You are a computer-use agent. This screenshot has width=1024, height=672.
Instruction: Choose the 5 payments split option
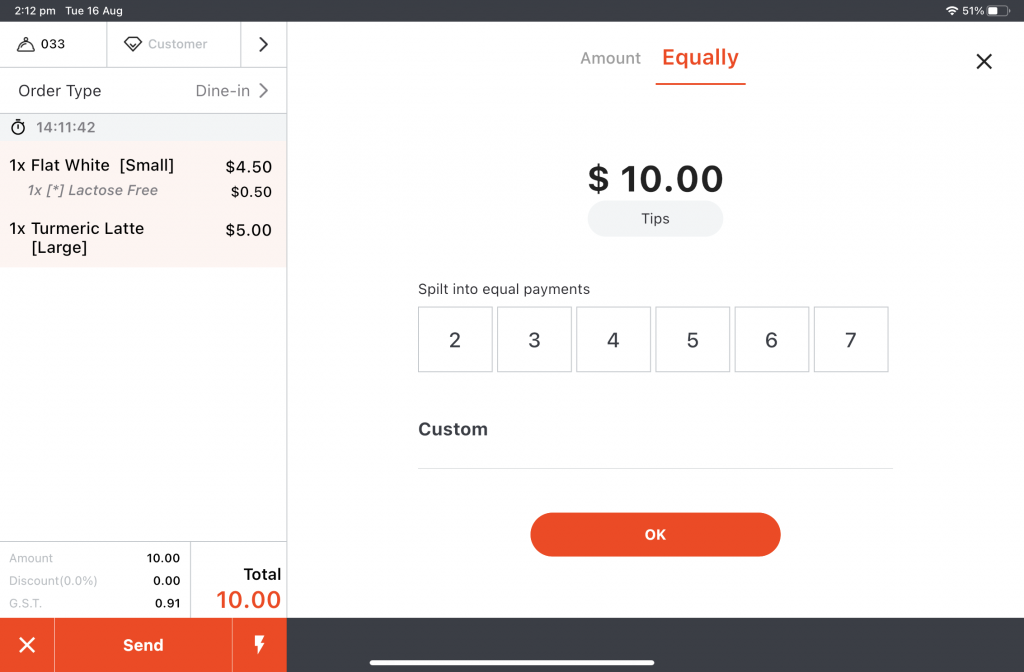tap(692, 340)
